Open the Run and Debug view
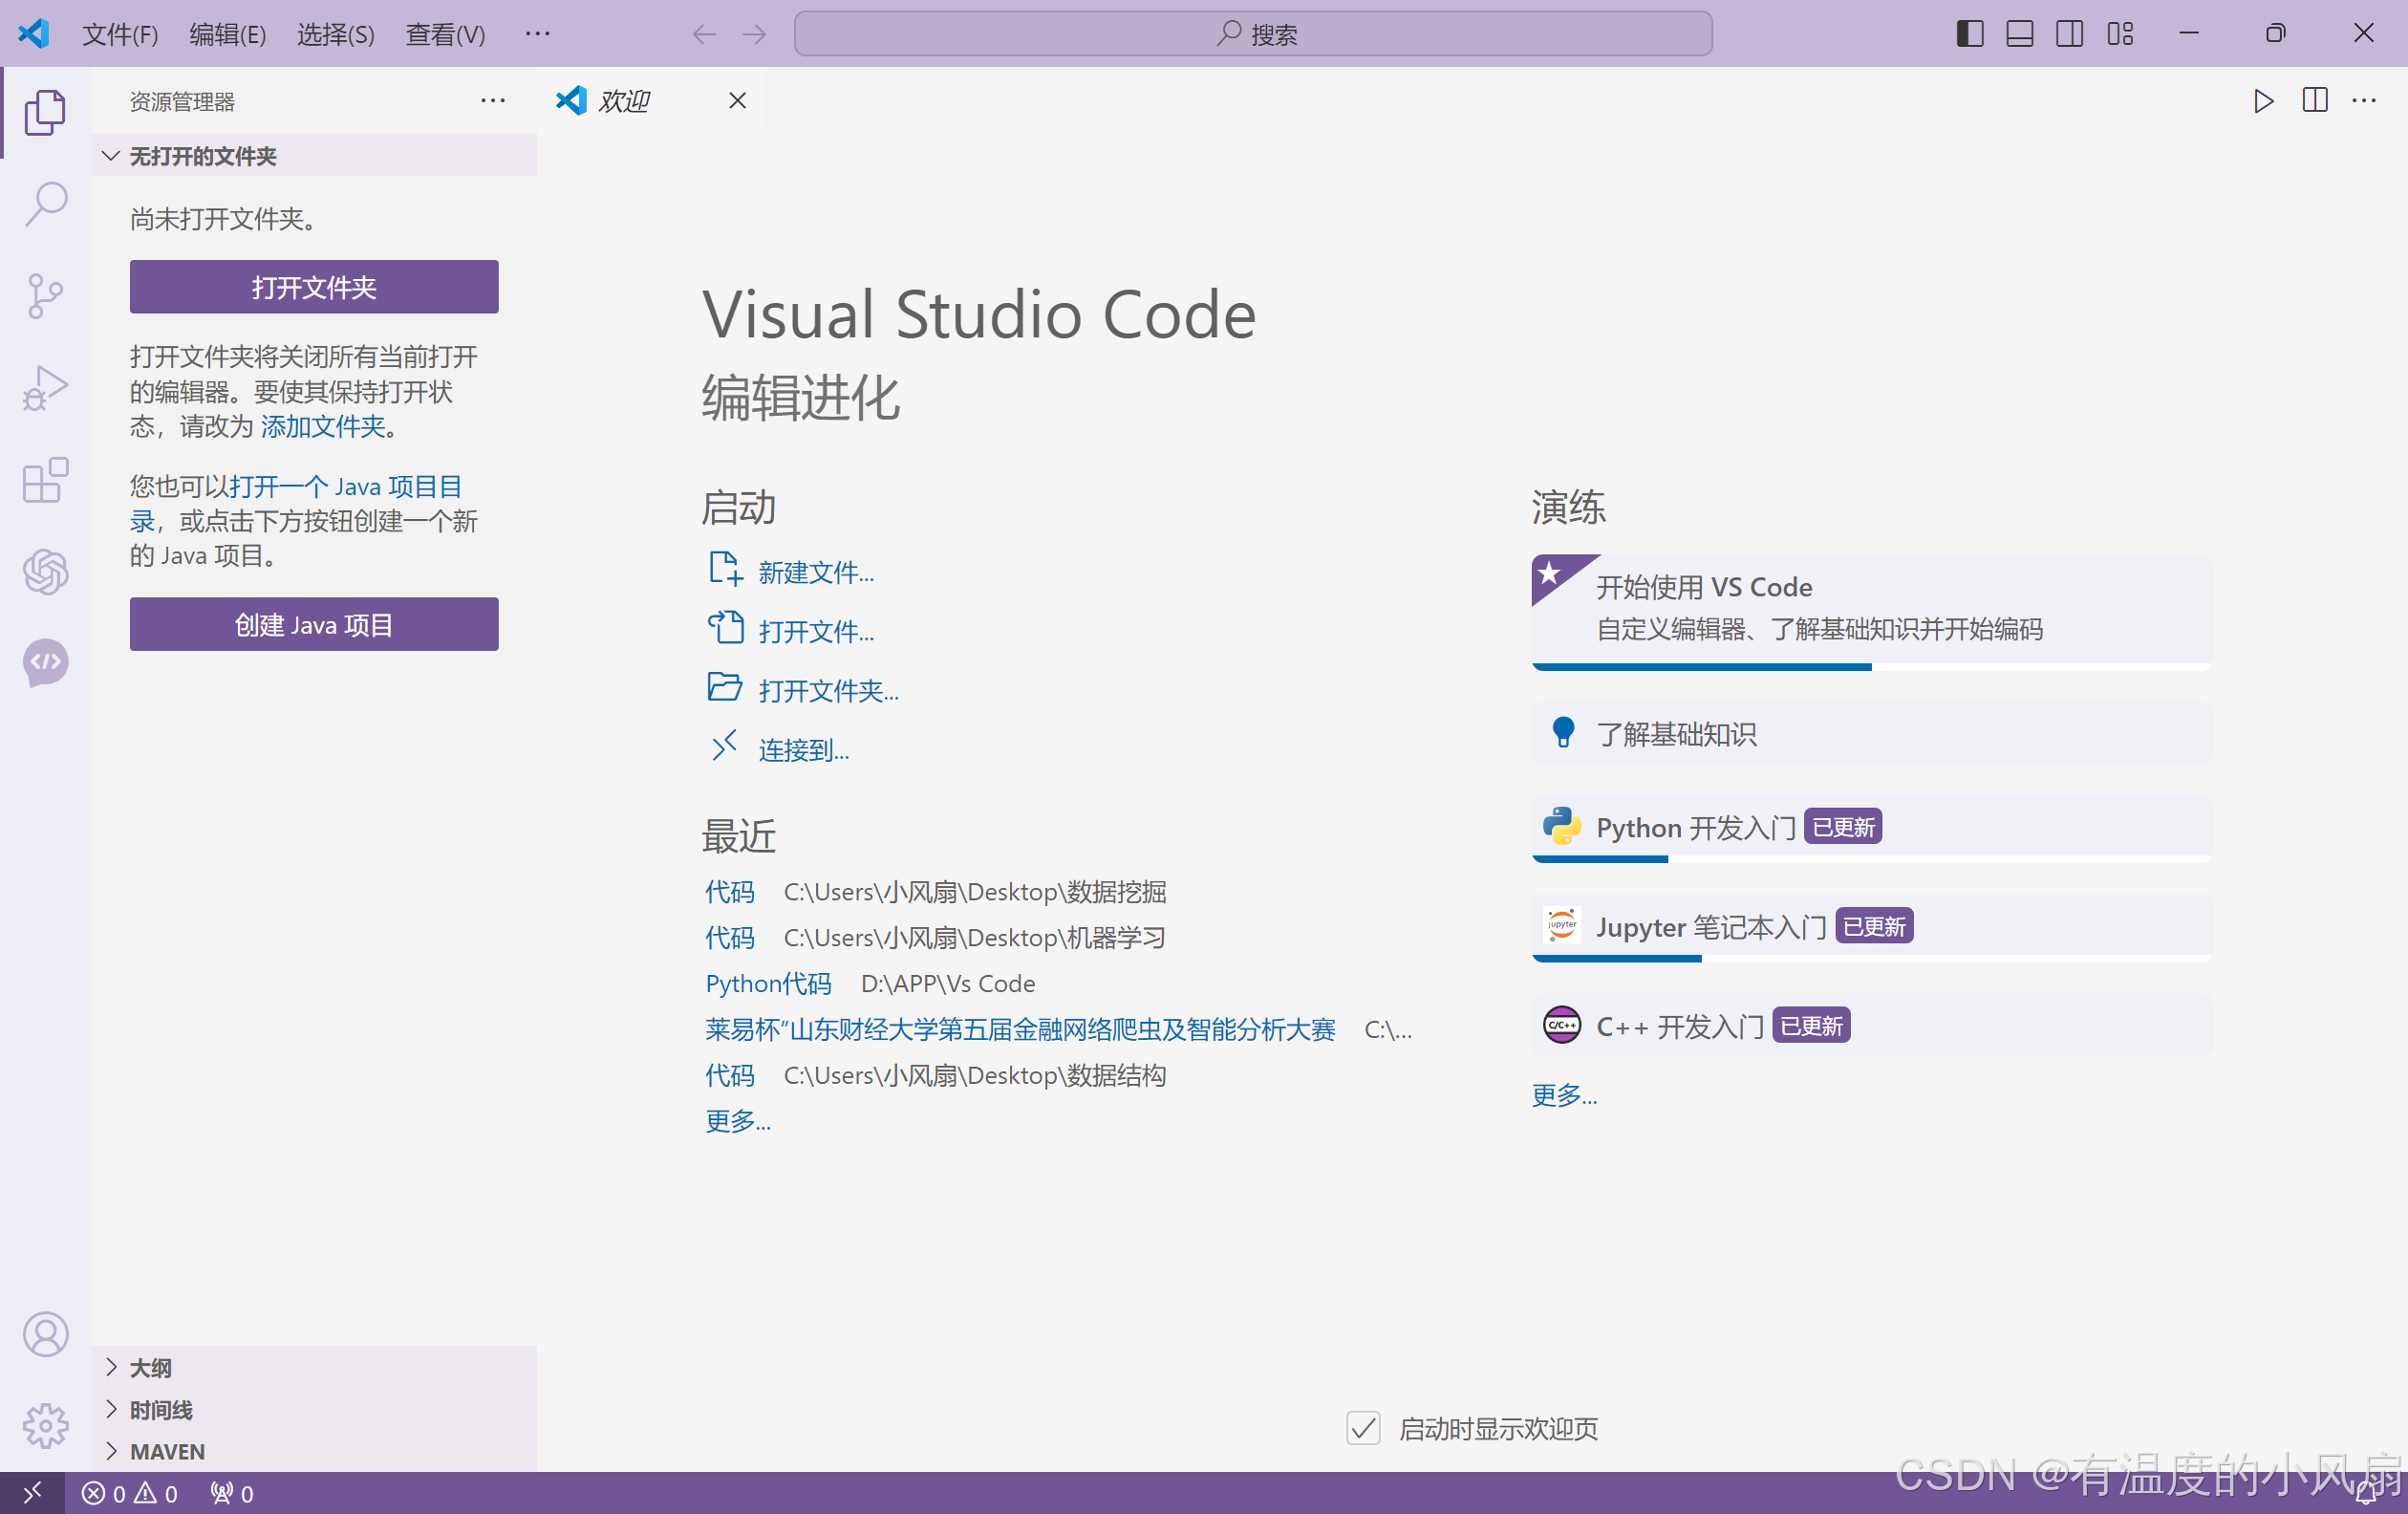This screenshot has height=1514, width=2408. click(45, 388)
